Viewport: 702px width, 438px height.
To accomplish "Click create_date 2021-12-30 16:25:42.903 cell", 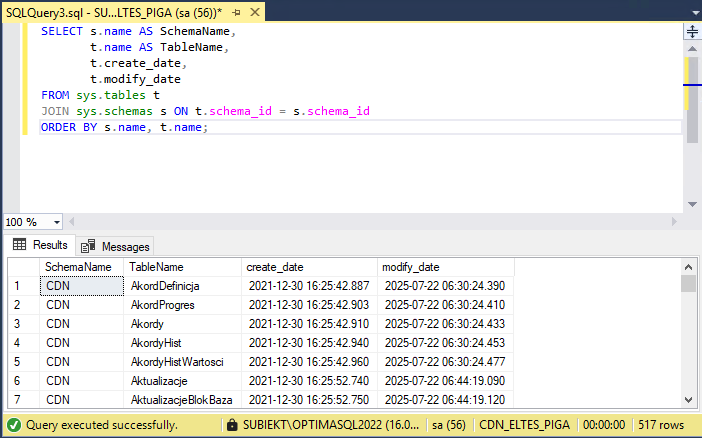I will [309, 305].
